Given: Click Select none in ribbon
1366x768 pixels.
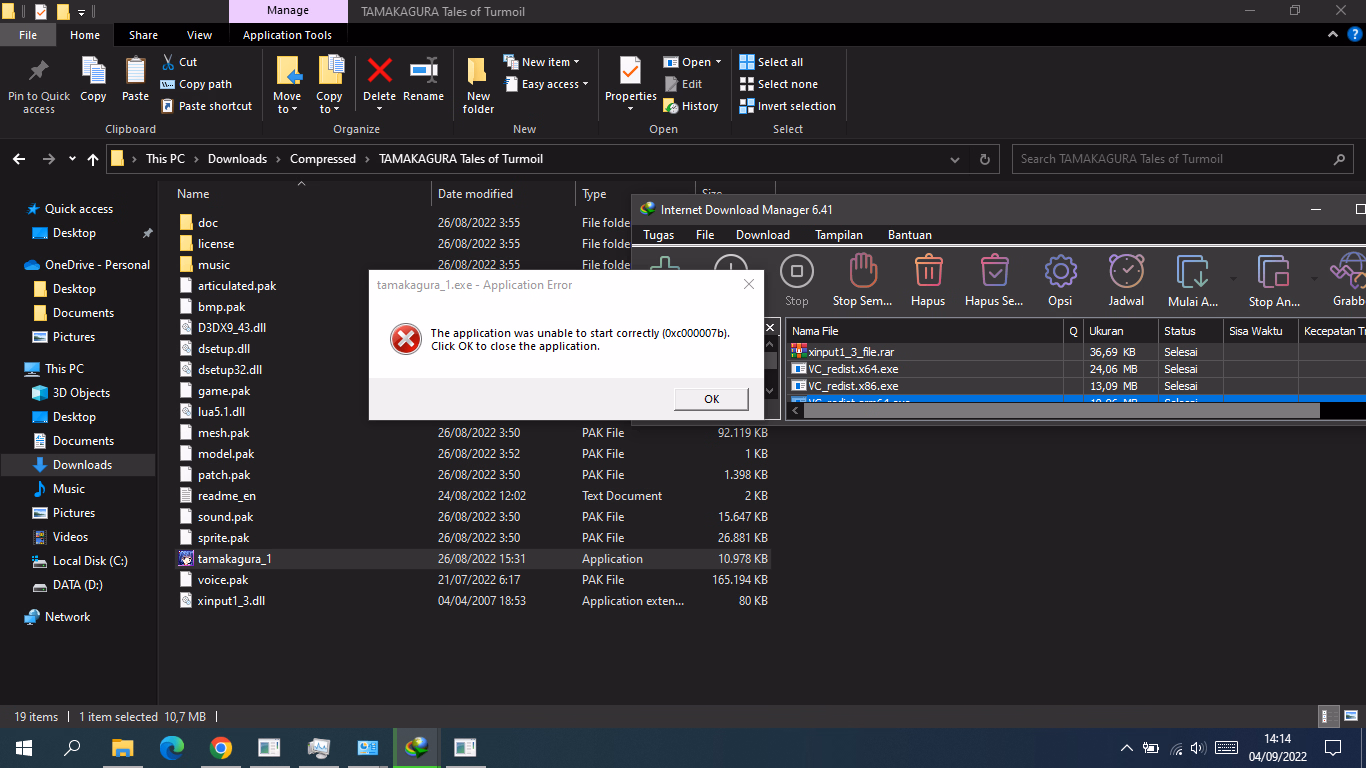Looking at the screenshot, I should coord(778,84).
